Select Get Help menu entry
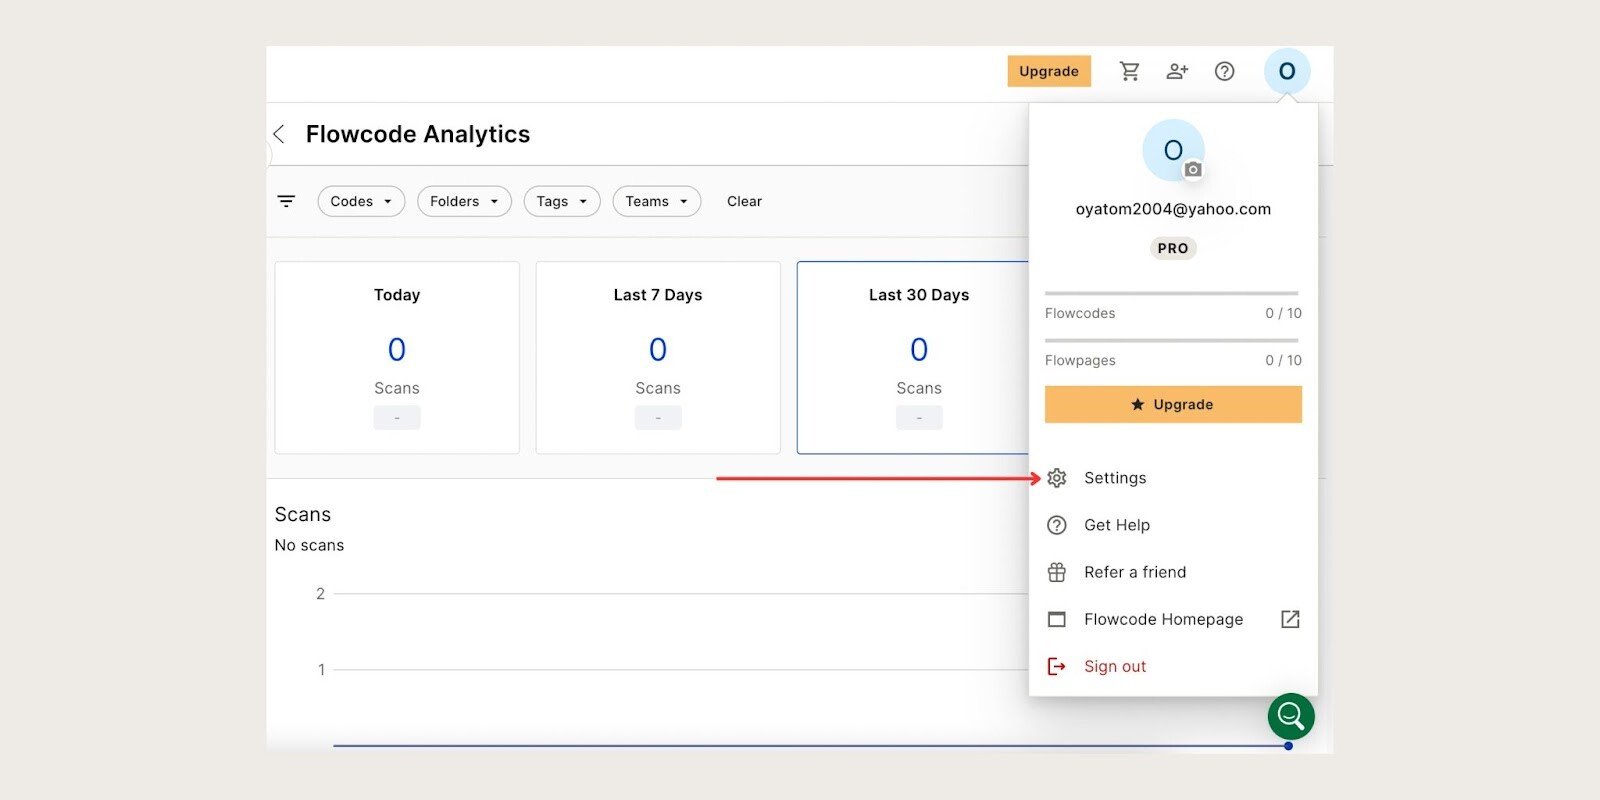The width and height of the screenshot is (1600, 800). click(x=1173, y=525)
